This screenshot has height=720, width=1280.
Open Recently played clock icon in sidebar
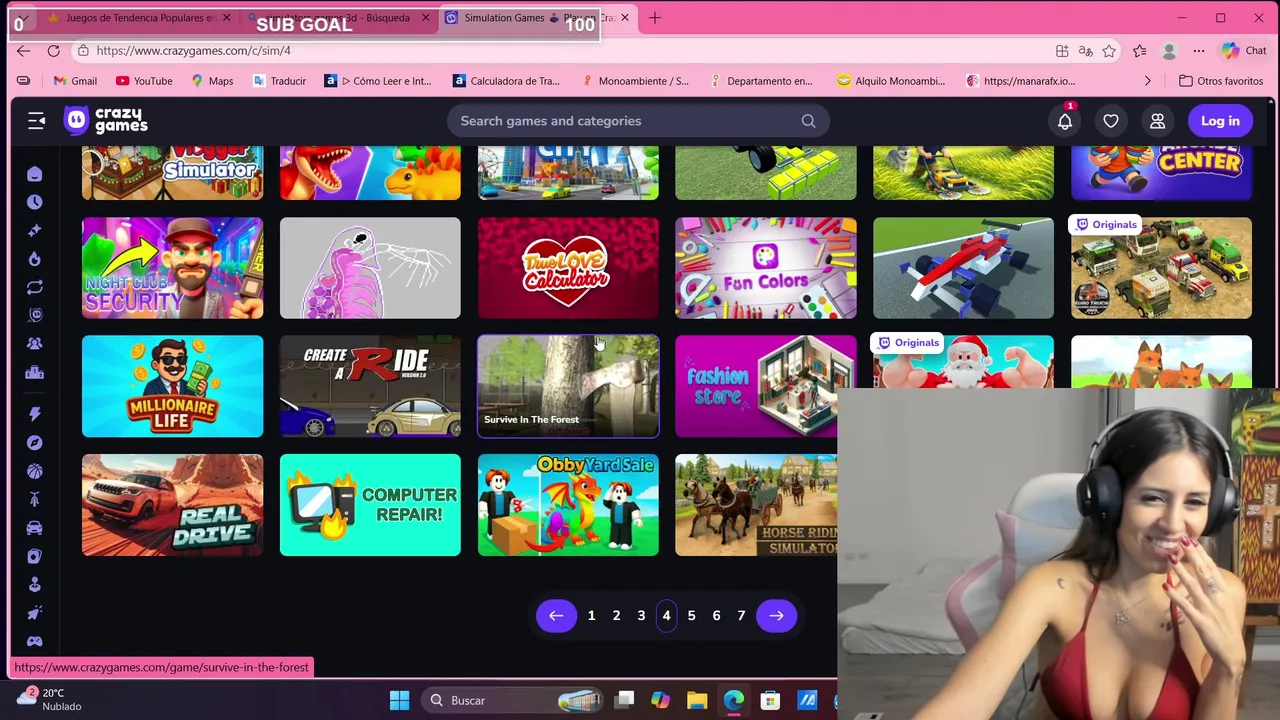pos(35,202)
